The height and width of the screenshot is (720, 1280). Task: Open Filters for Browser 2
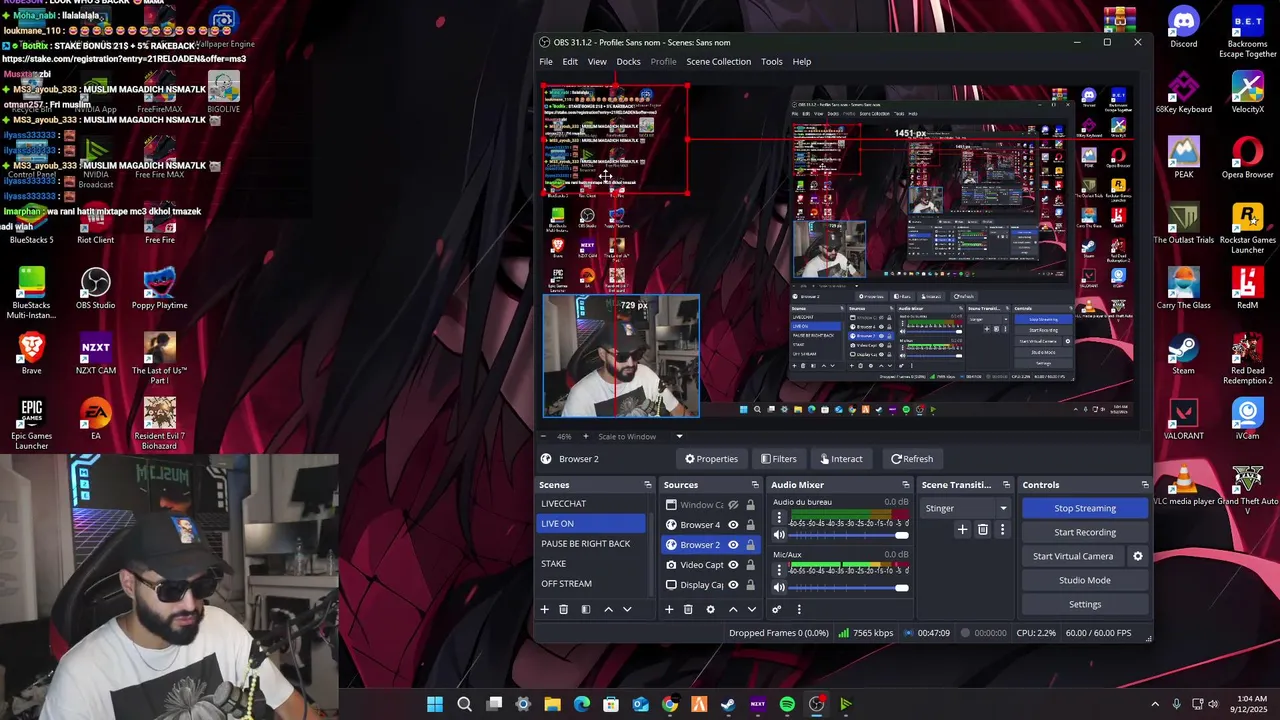coord(778,459)
